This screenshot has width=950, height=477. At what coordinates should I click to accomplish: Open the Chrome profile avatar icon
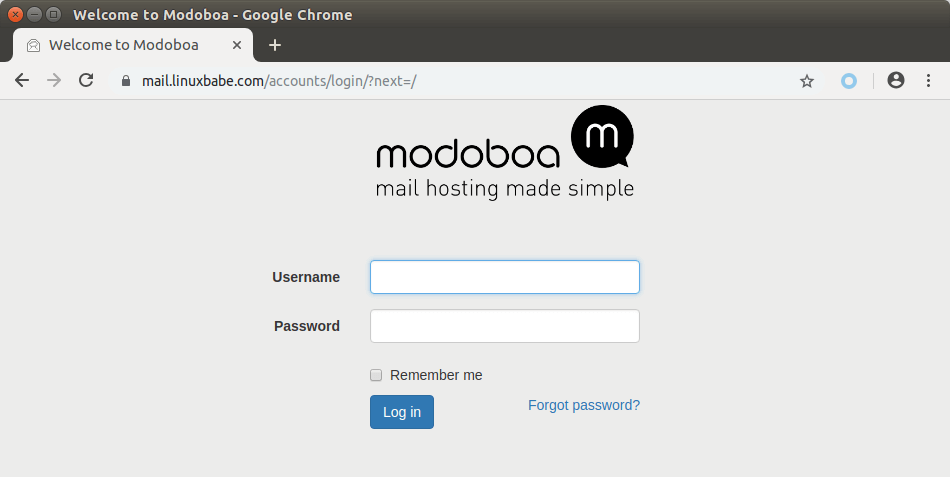pyautogui.click(x=896, y=81)
